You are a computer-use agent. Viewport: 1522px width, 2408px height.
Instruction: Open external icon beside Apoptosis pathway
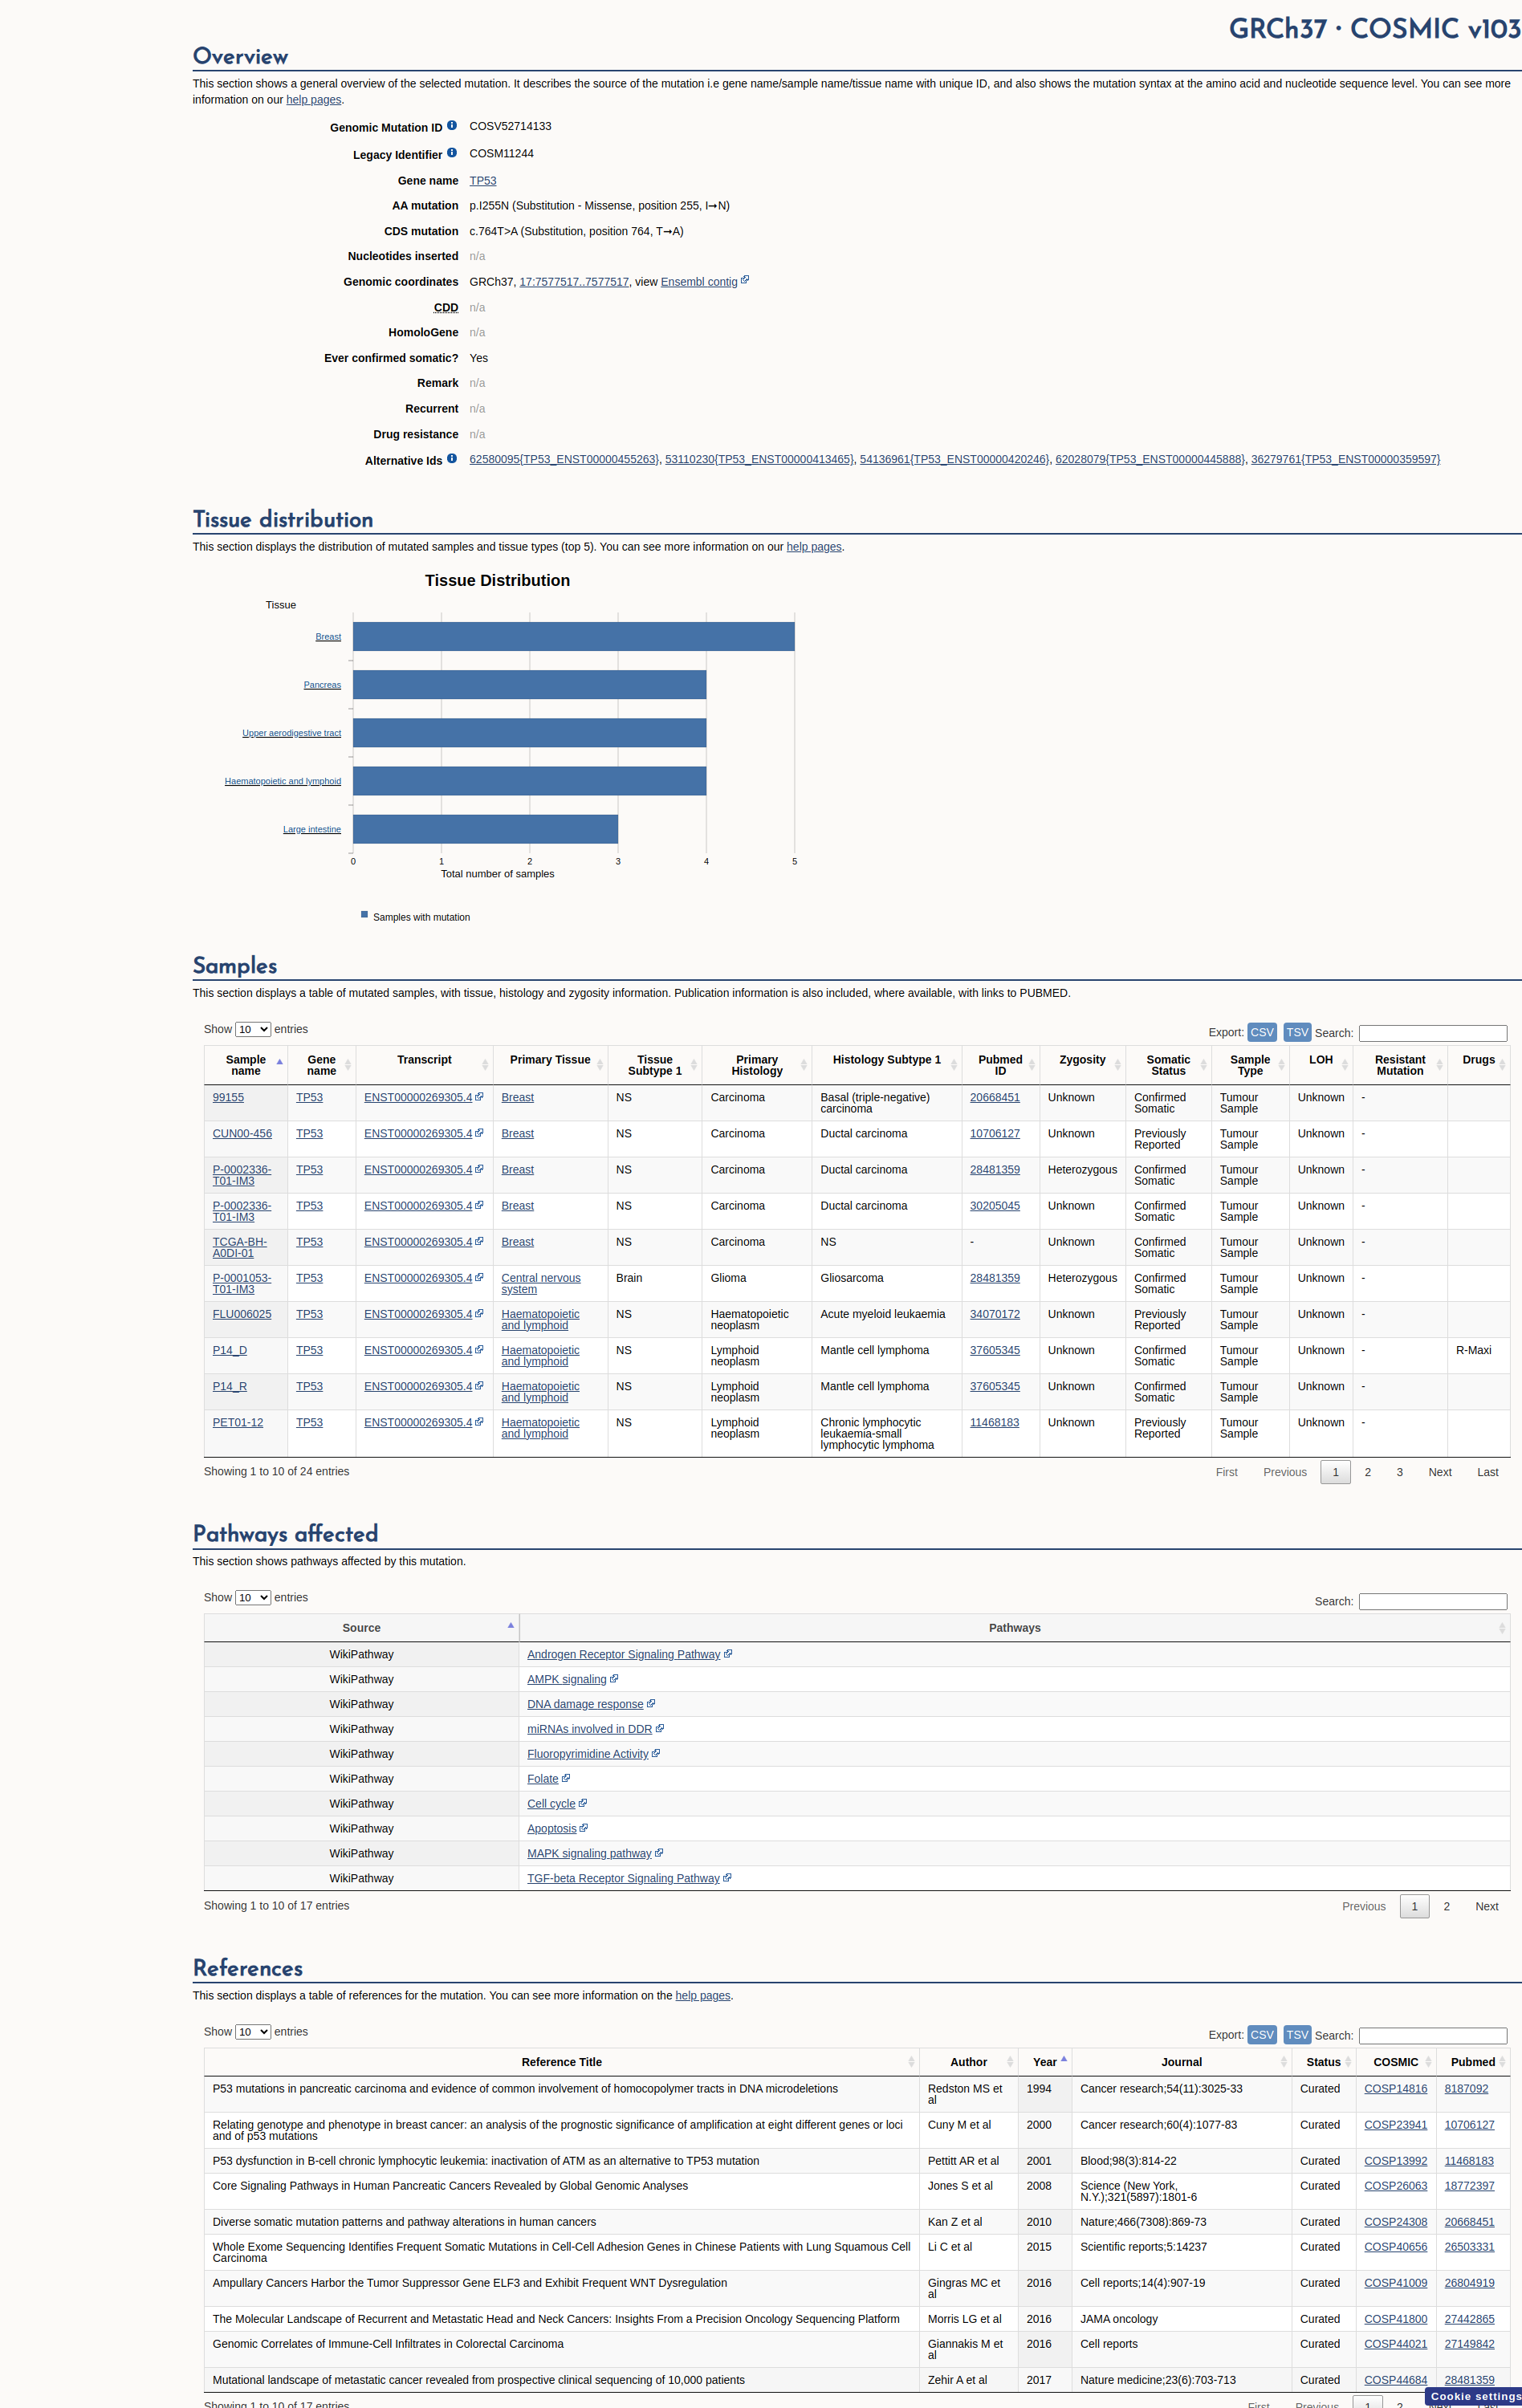tap(584, 1828)
